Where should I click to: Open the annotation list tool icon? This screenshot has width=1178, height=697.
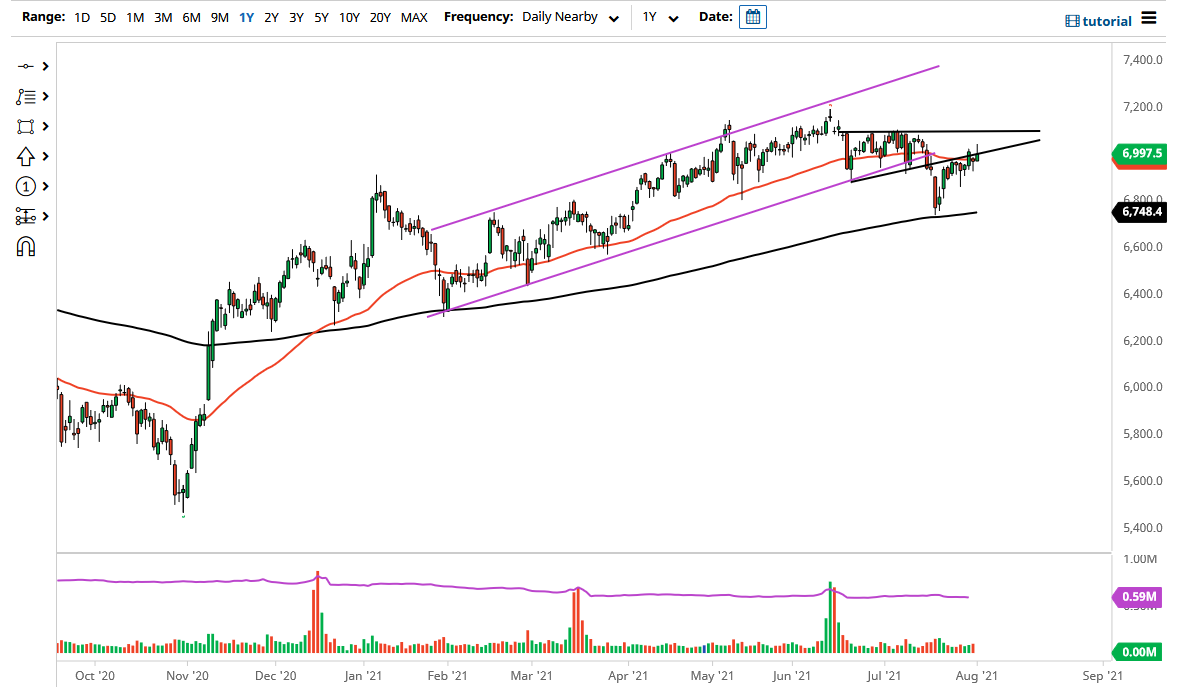tap(26, 96)
